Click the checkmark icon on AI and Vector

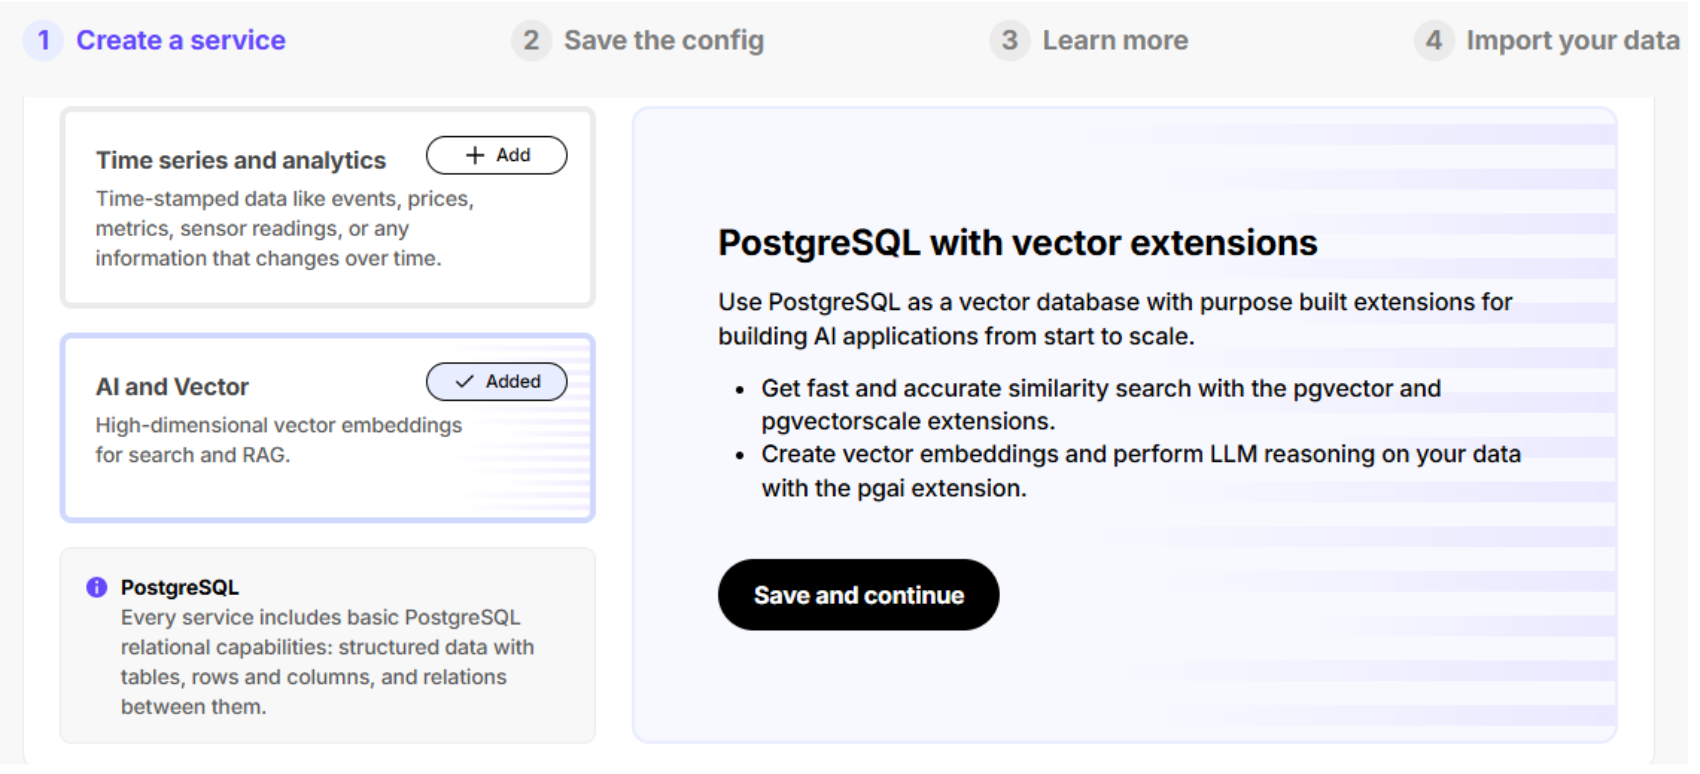[x=464, y=382]
